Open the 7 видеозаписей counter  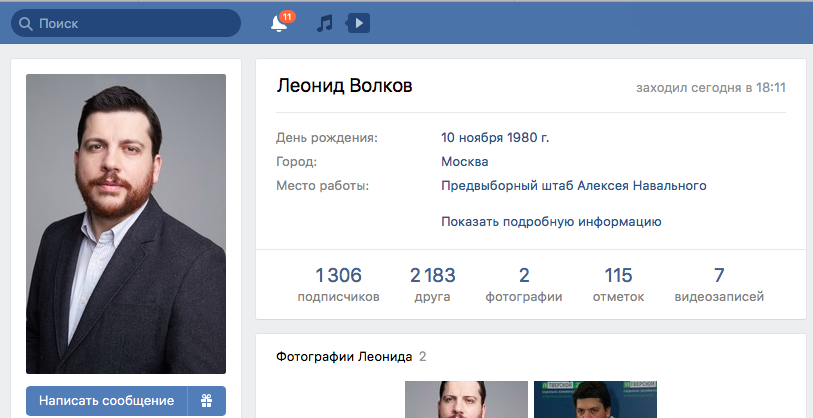coord(718,284)
